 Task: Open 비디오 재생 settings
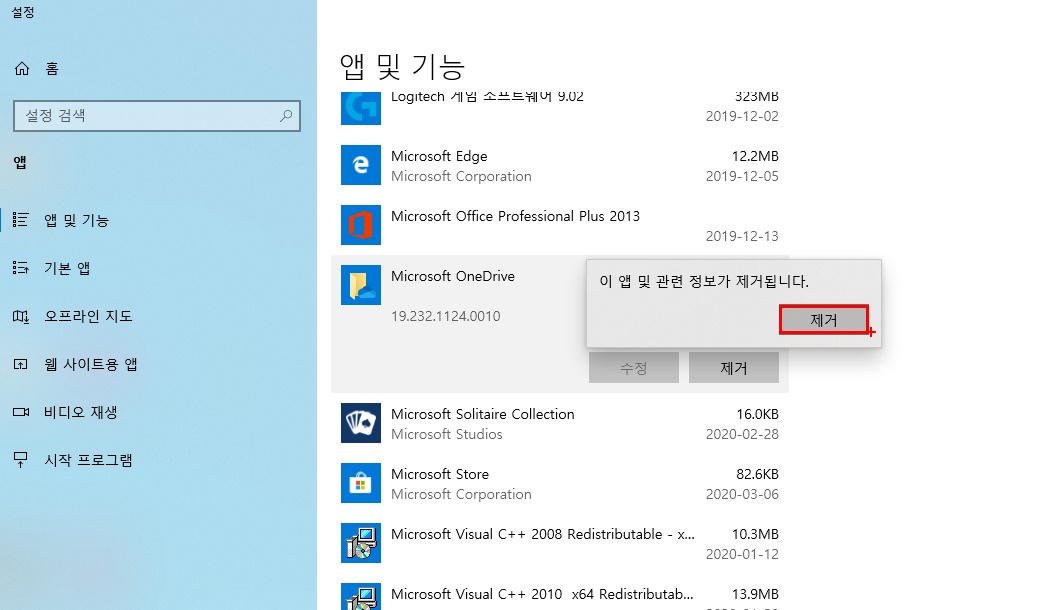[x=81, y=412]
